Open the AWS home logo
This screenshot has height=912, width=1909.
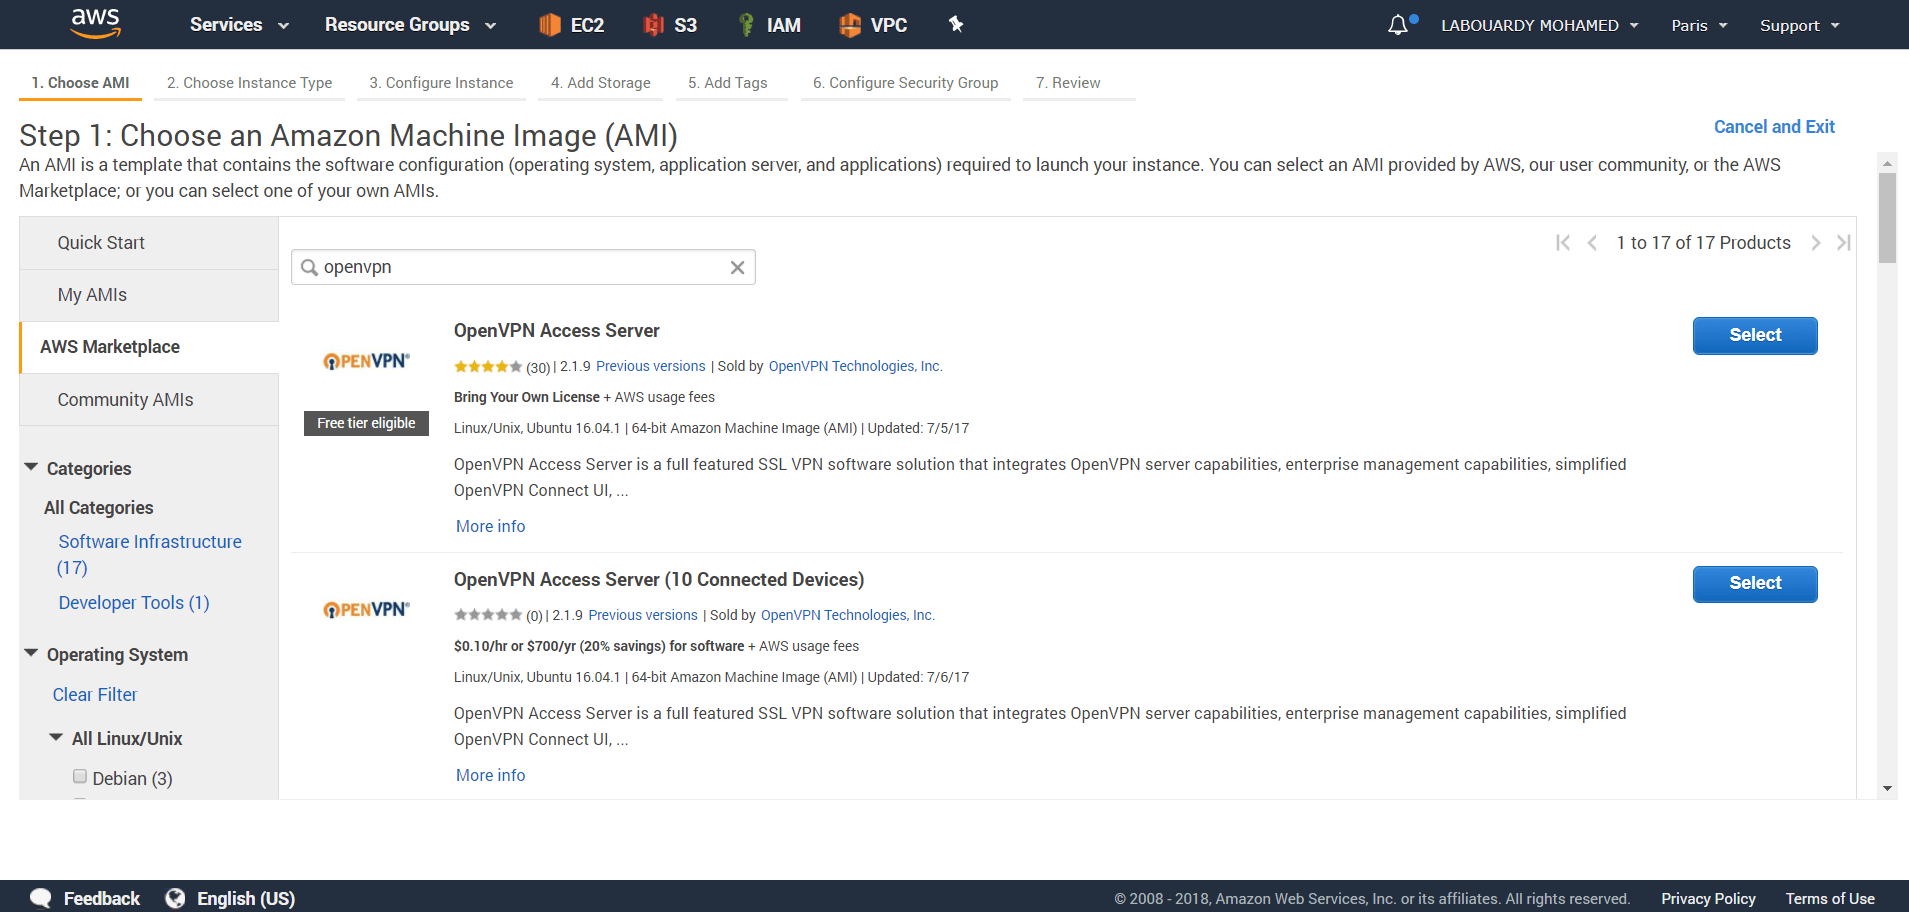click(96, 23)
